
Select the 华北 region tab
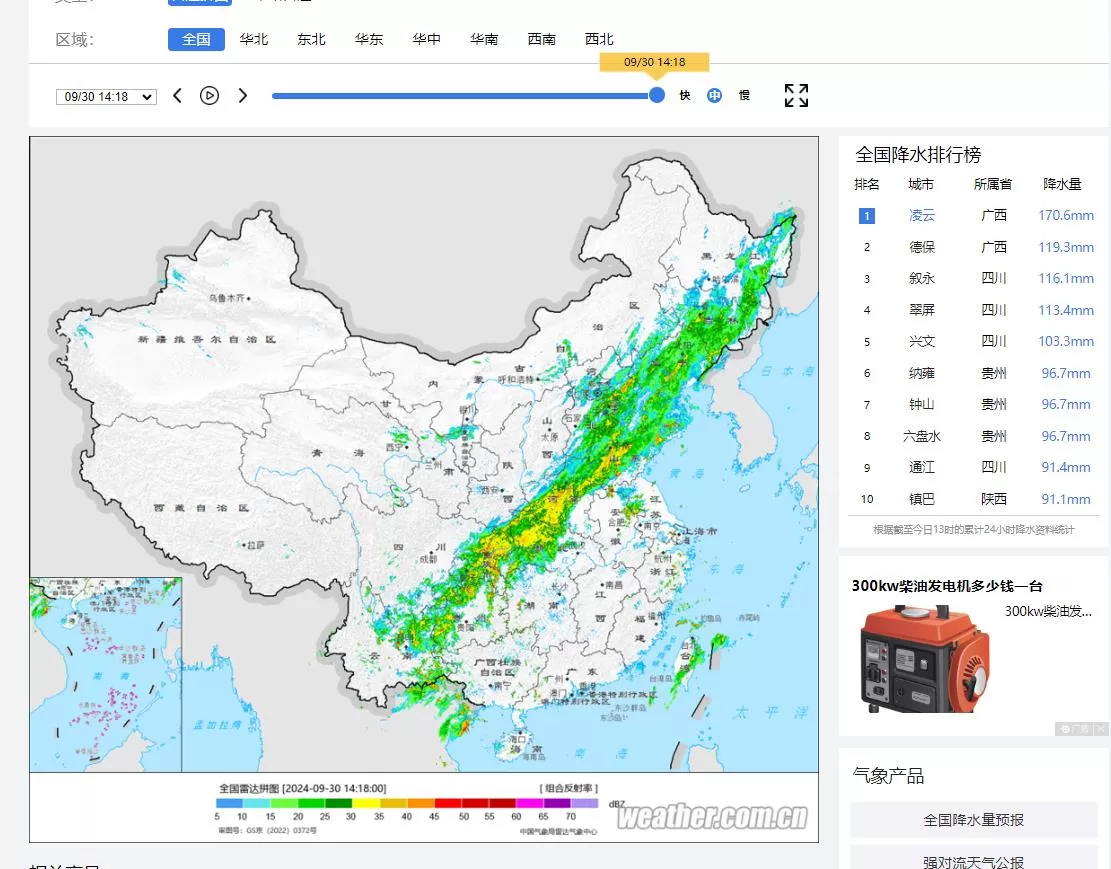click(x=254, y=39)
